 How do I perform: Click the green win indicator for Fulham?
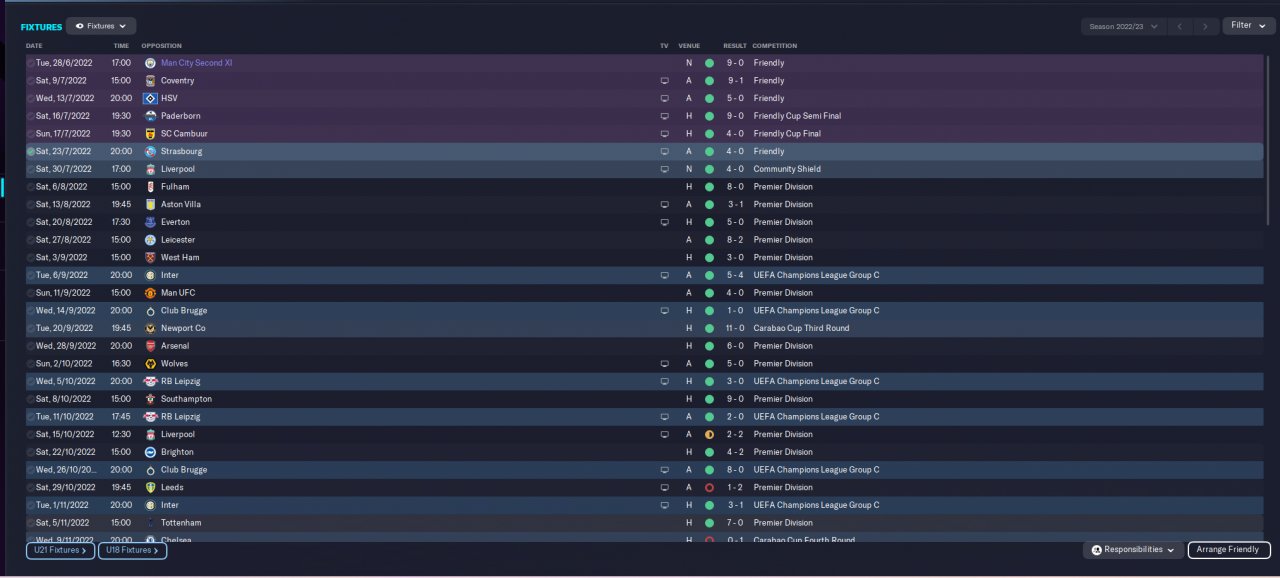point(709,187)
